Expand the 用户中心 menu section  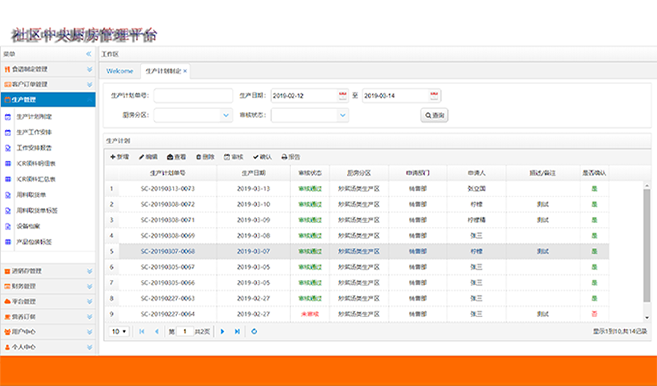pos(48,332)
